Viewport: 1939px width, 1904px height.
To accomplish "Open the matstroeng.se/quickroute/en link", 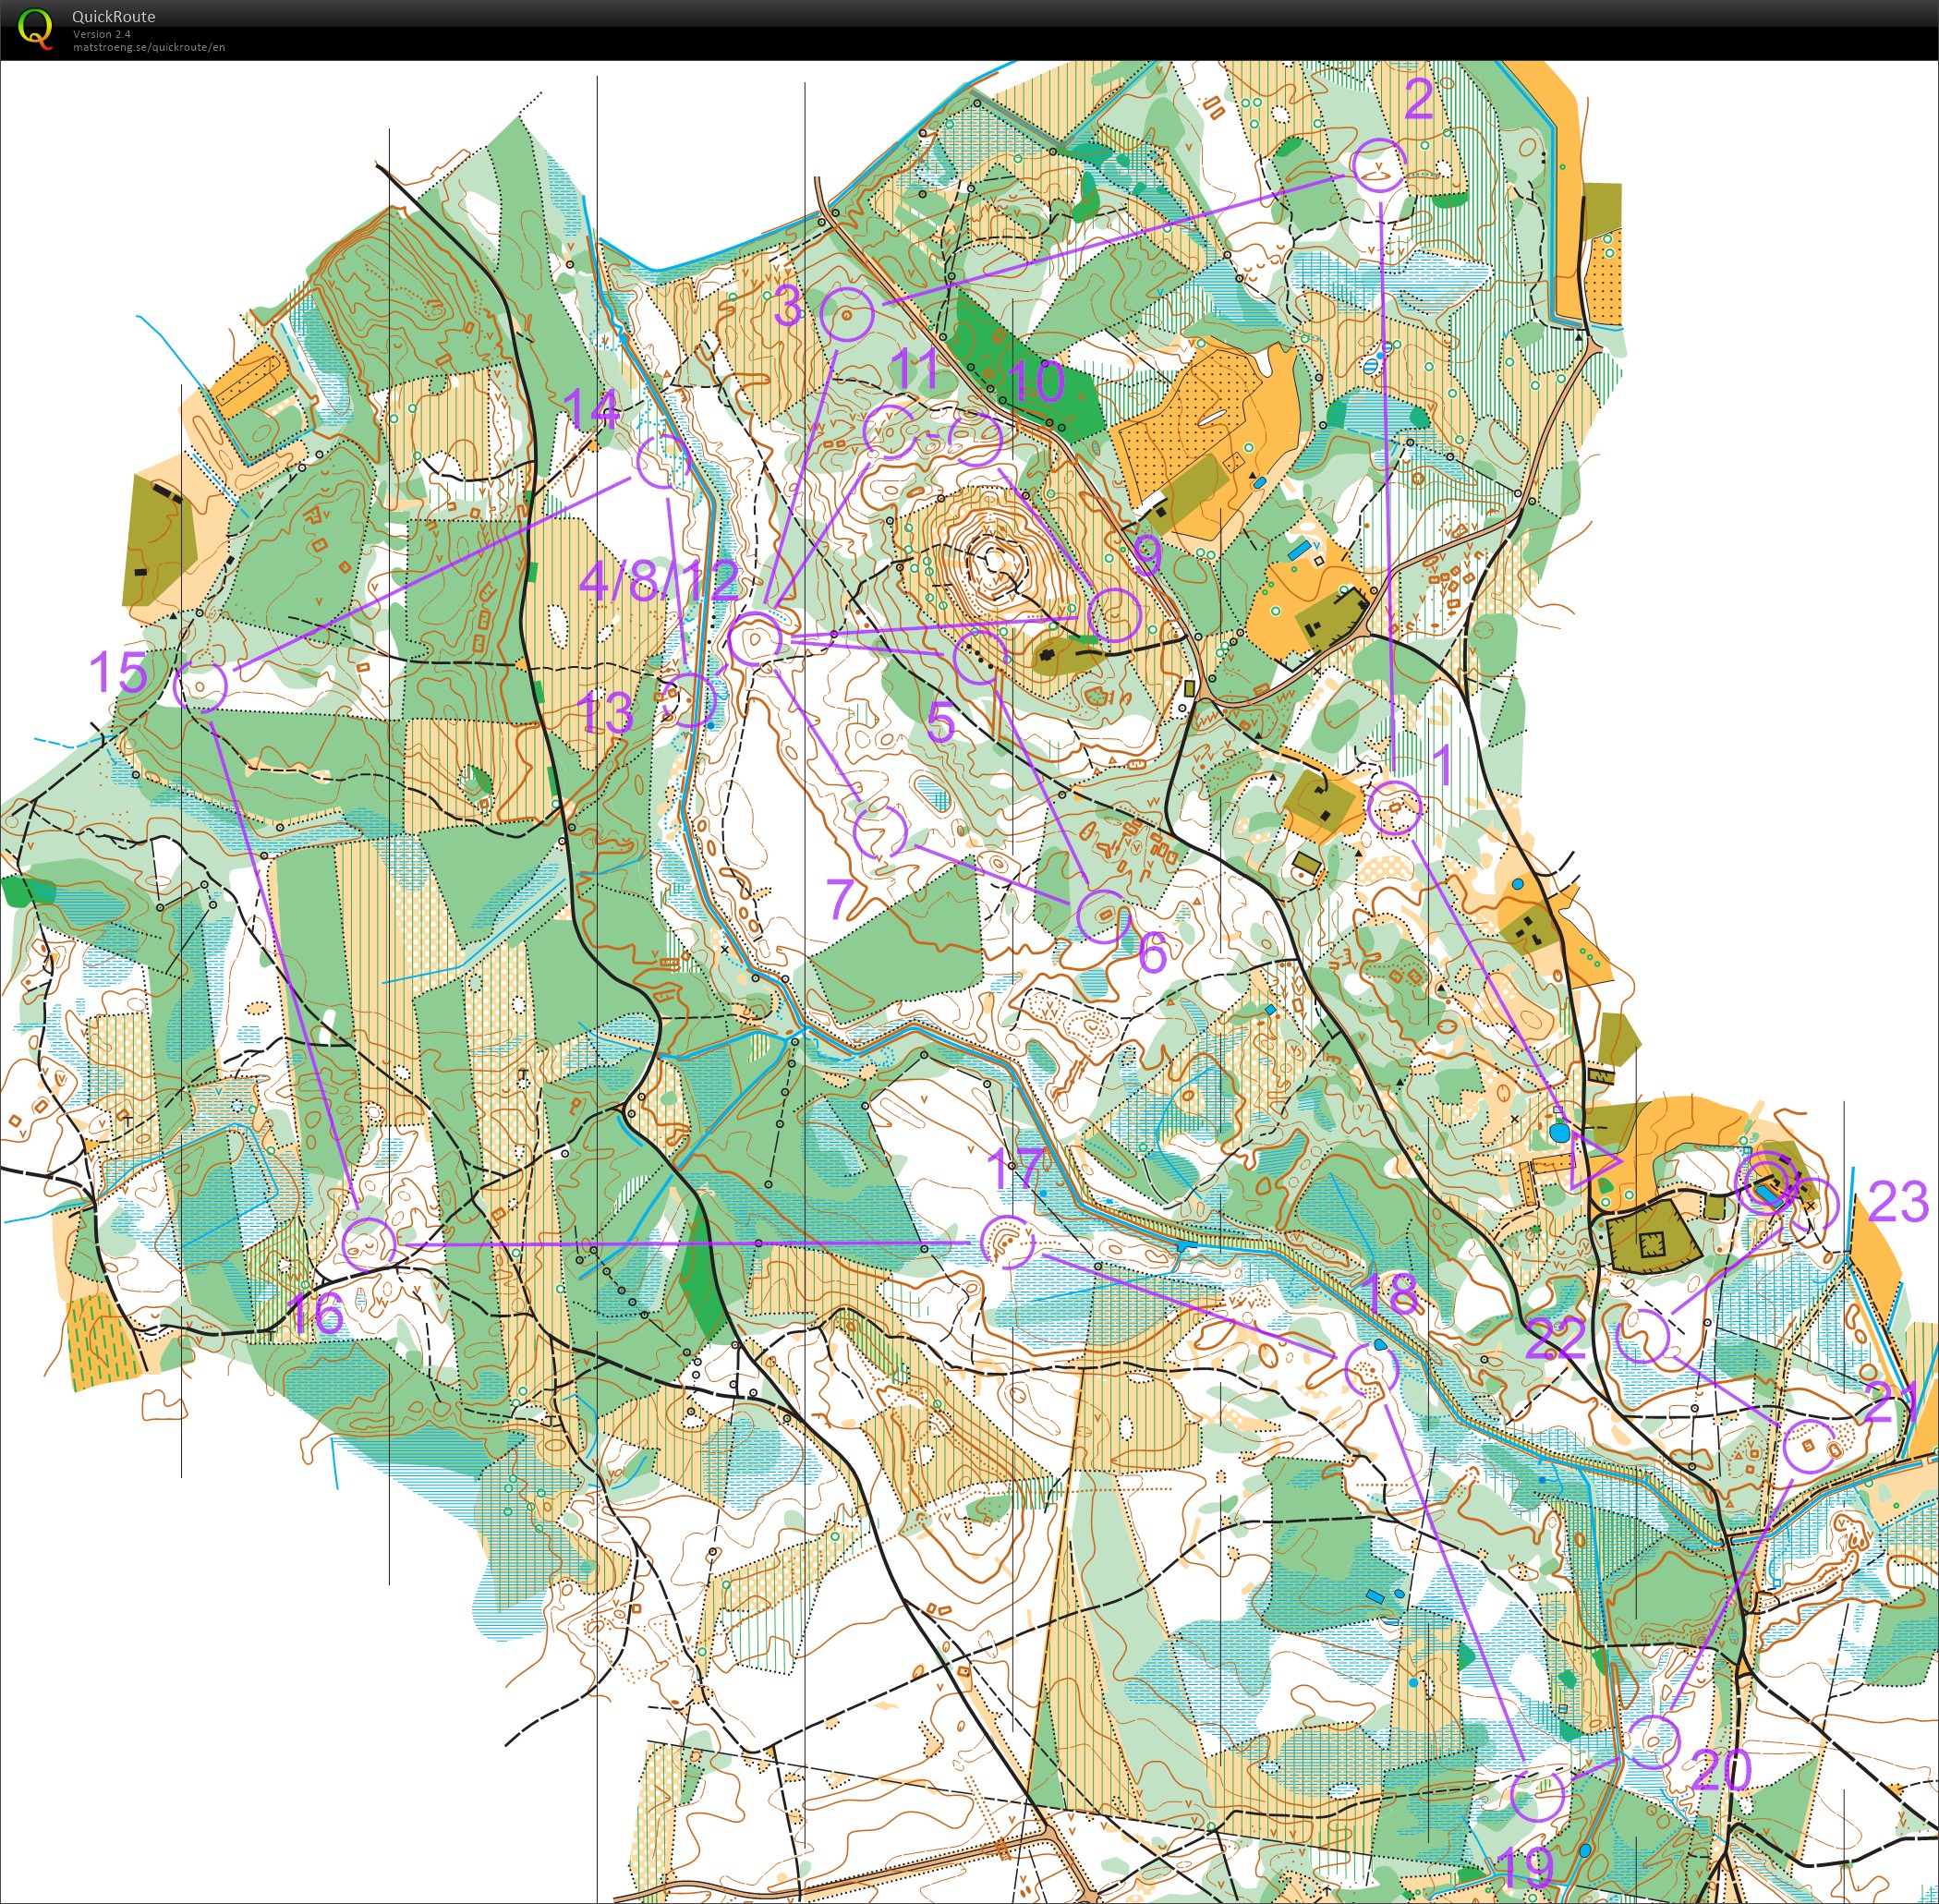I will tap(148, 47).
